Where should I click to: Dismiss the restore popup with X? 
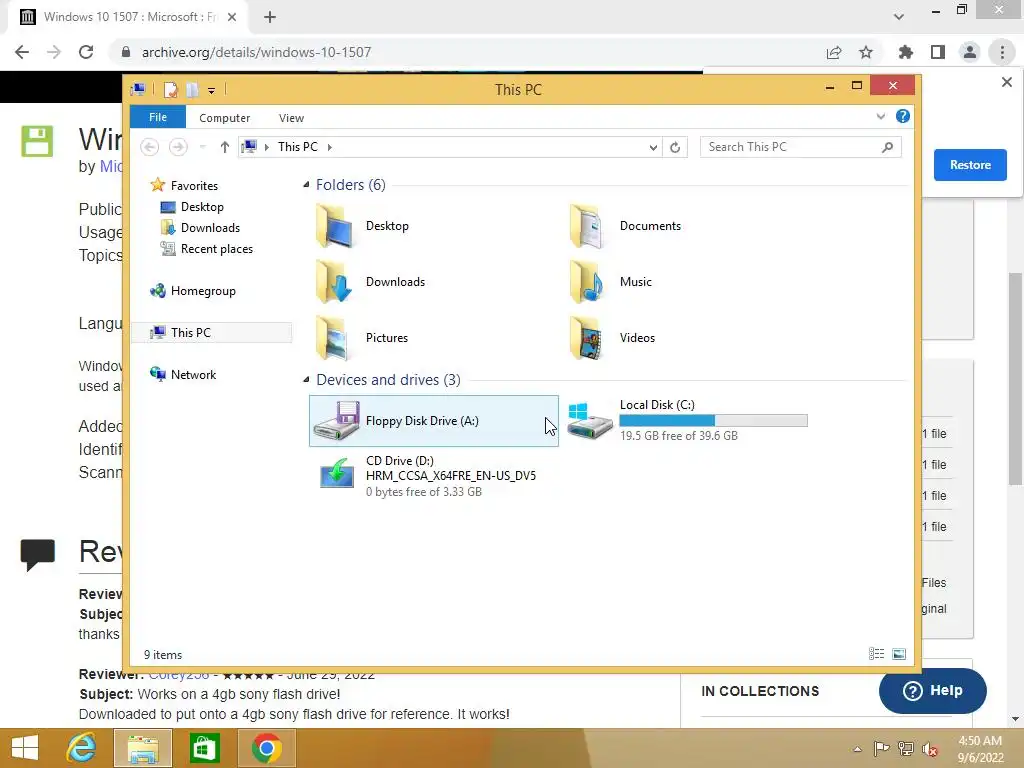[x=1006, y=82]
